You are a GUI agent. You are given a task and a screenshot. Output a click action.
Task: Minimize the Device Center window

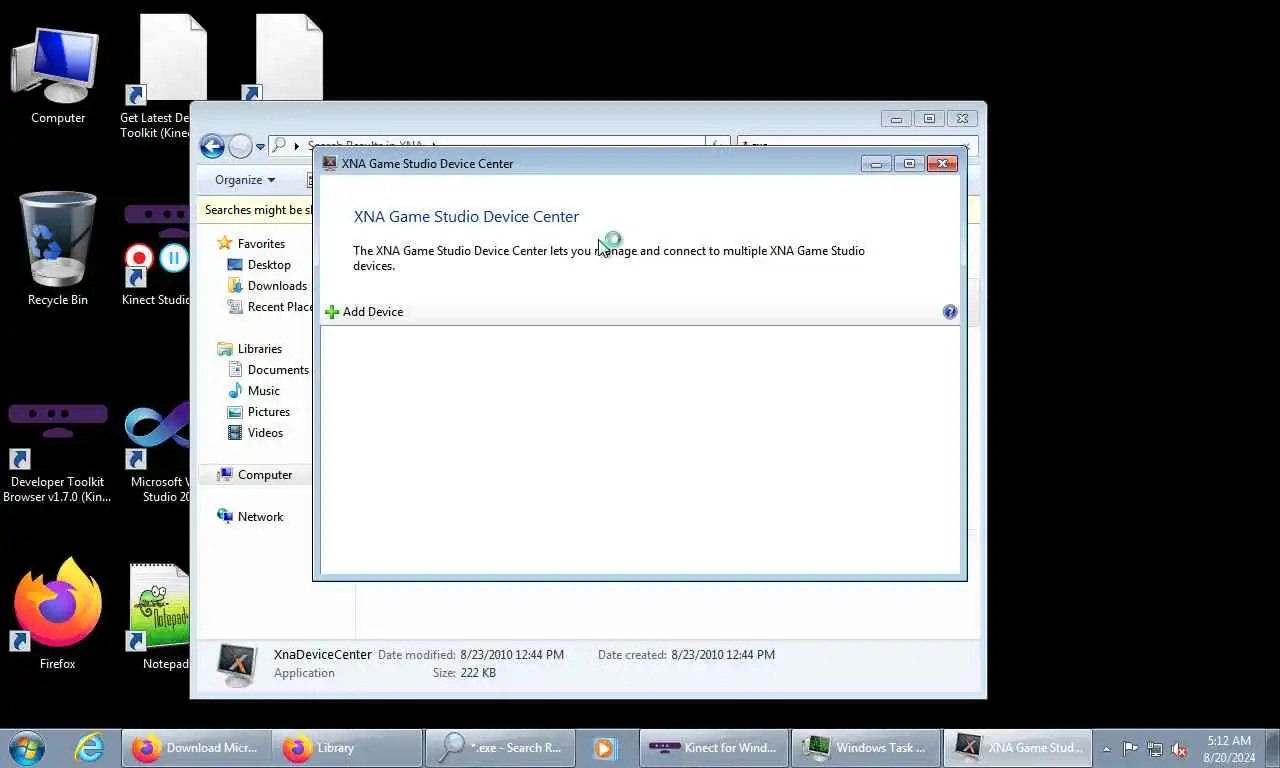(876, 163)
